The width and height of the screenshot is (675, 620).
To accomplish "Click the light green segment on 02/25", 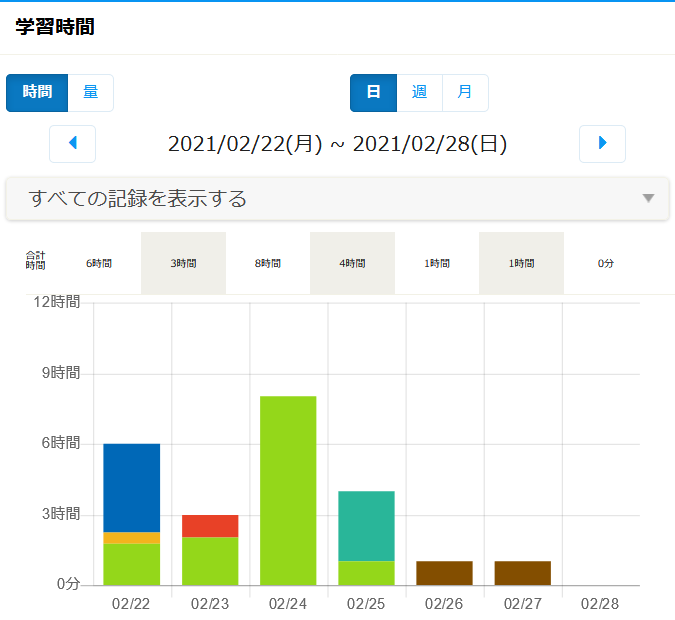I will click(366, 573).
